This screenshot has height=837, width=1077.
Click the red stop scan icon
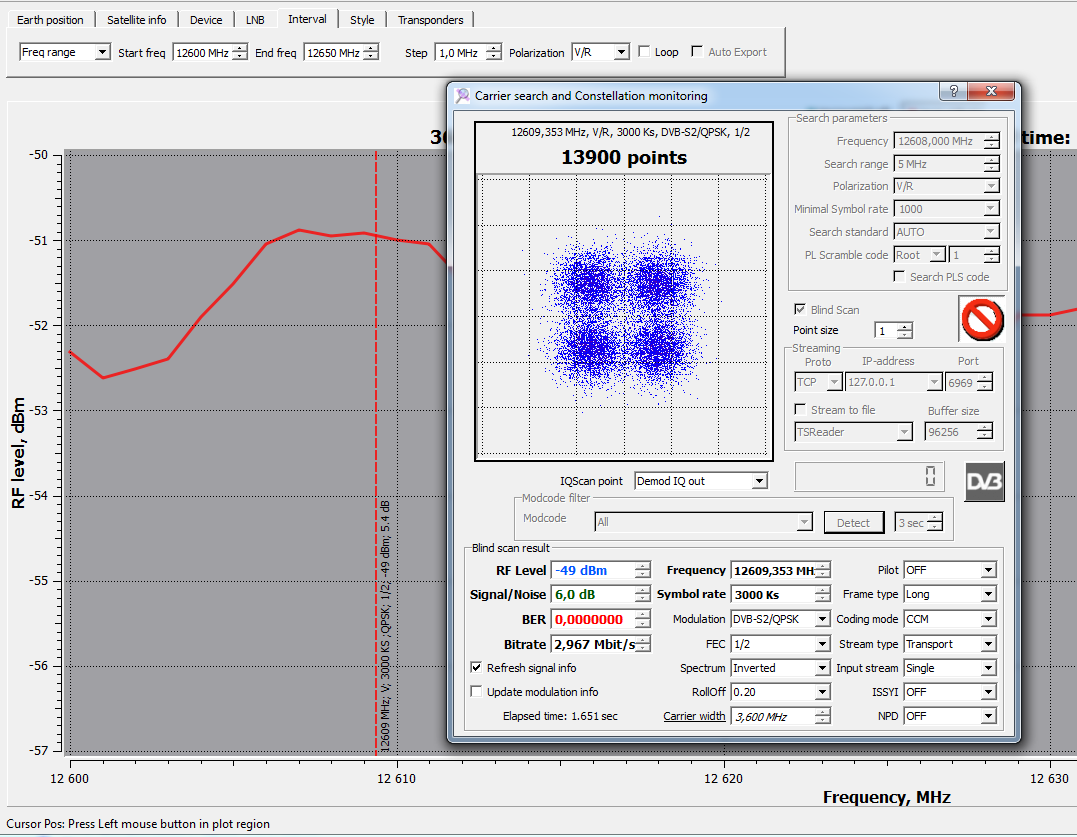[x=982, y=319]
